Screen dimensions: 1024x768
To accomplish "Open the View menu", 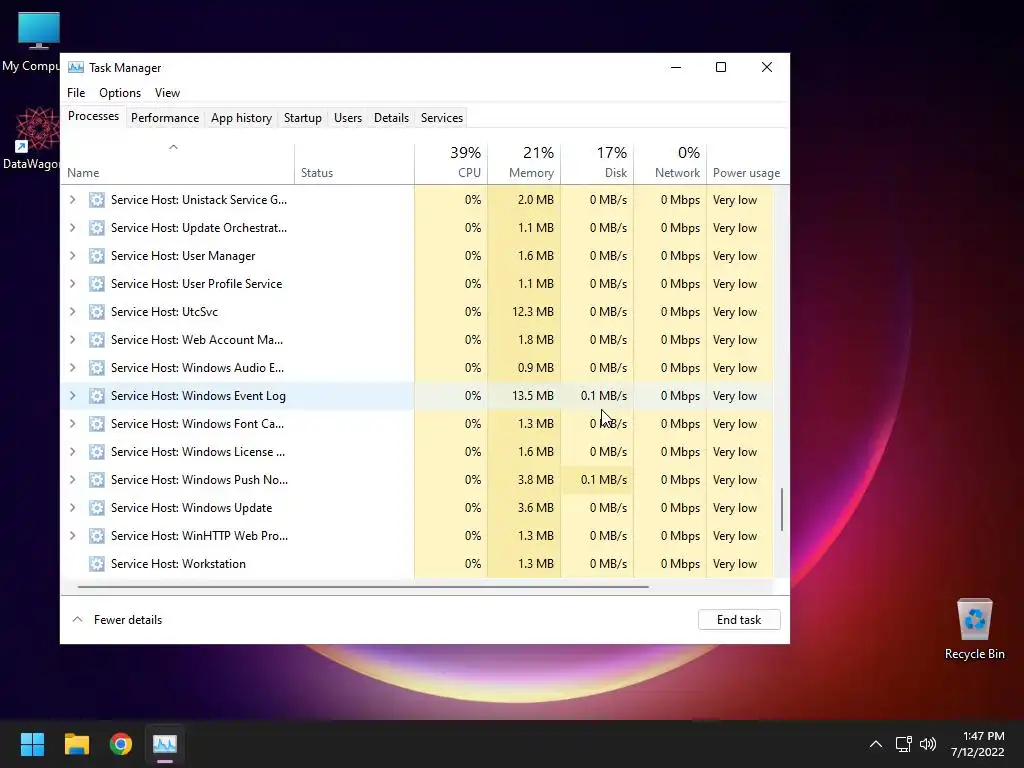I will coord(167,93).
